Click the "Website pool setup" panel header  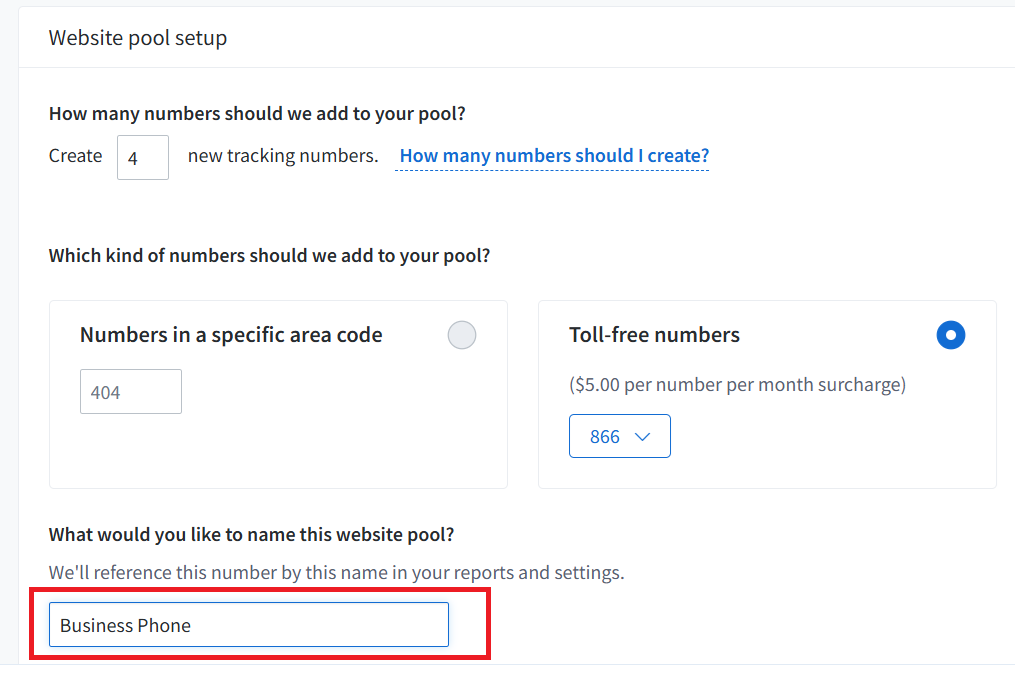(x=138, y=38)
